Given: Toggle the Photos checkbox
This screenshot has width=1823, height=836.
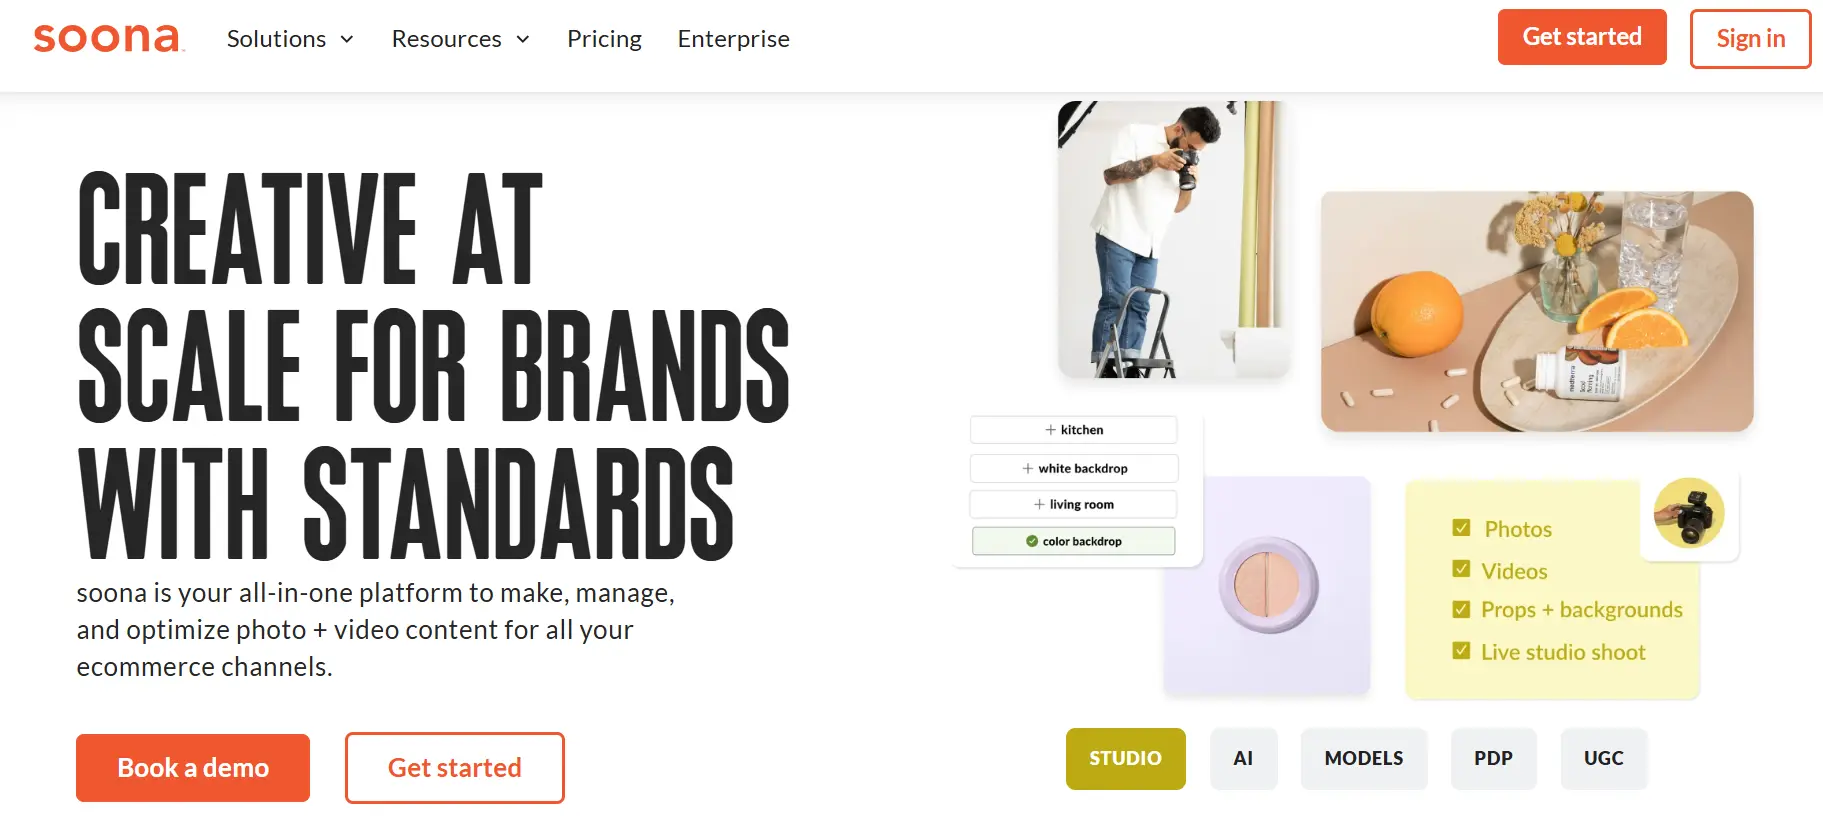Looking at the screenshot, I should coord(1461,528).
